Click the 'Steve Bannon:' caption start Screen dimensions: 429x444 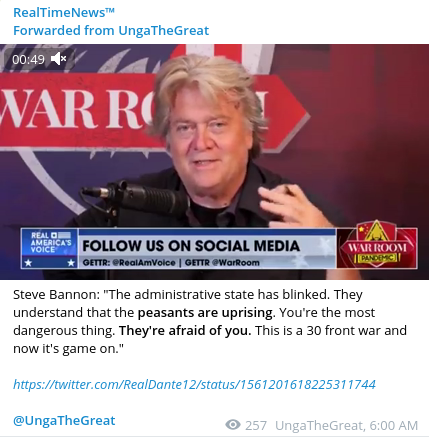(x=56, y=295)
